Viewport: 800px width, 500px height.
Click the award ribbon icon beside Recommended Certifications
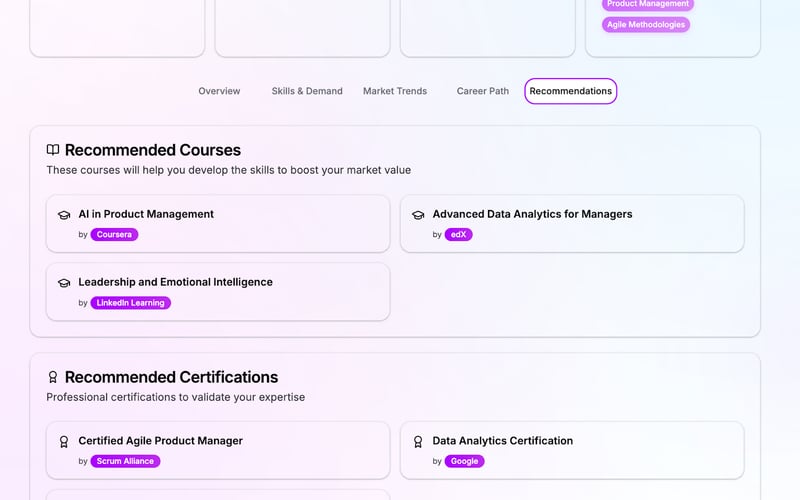click(53, 377)
